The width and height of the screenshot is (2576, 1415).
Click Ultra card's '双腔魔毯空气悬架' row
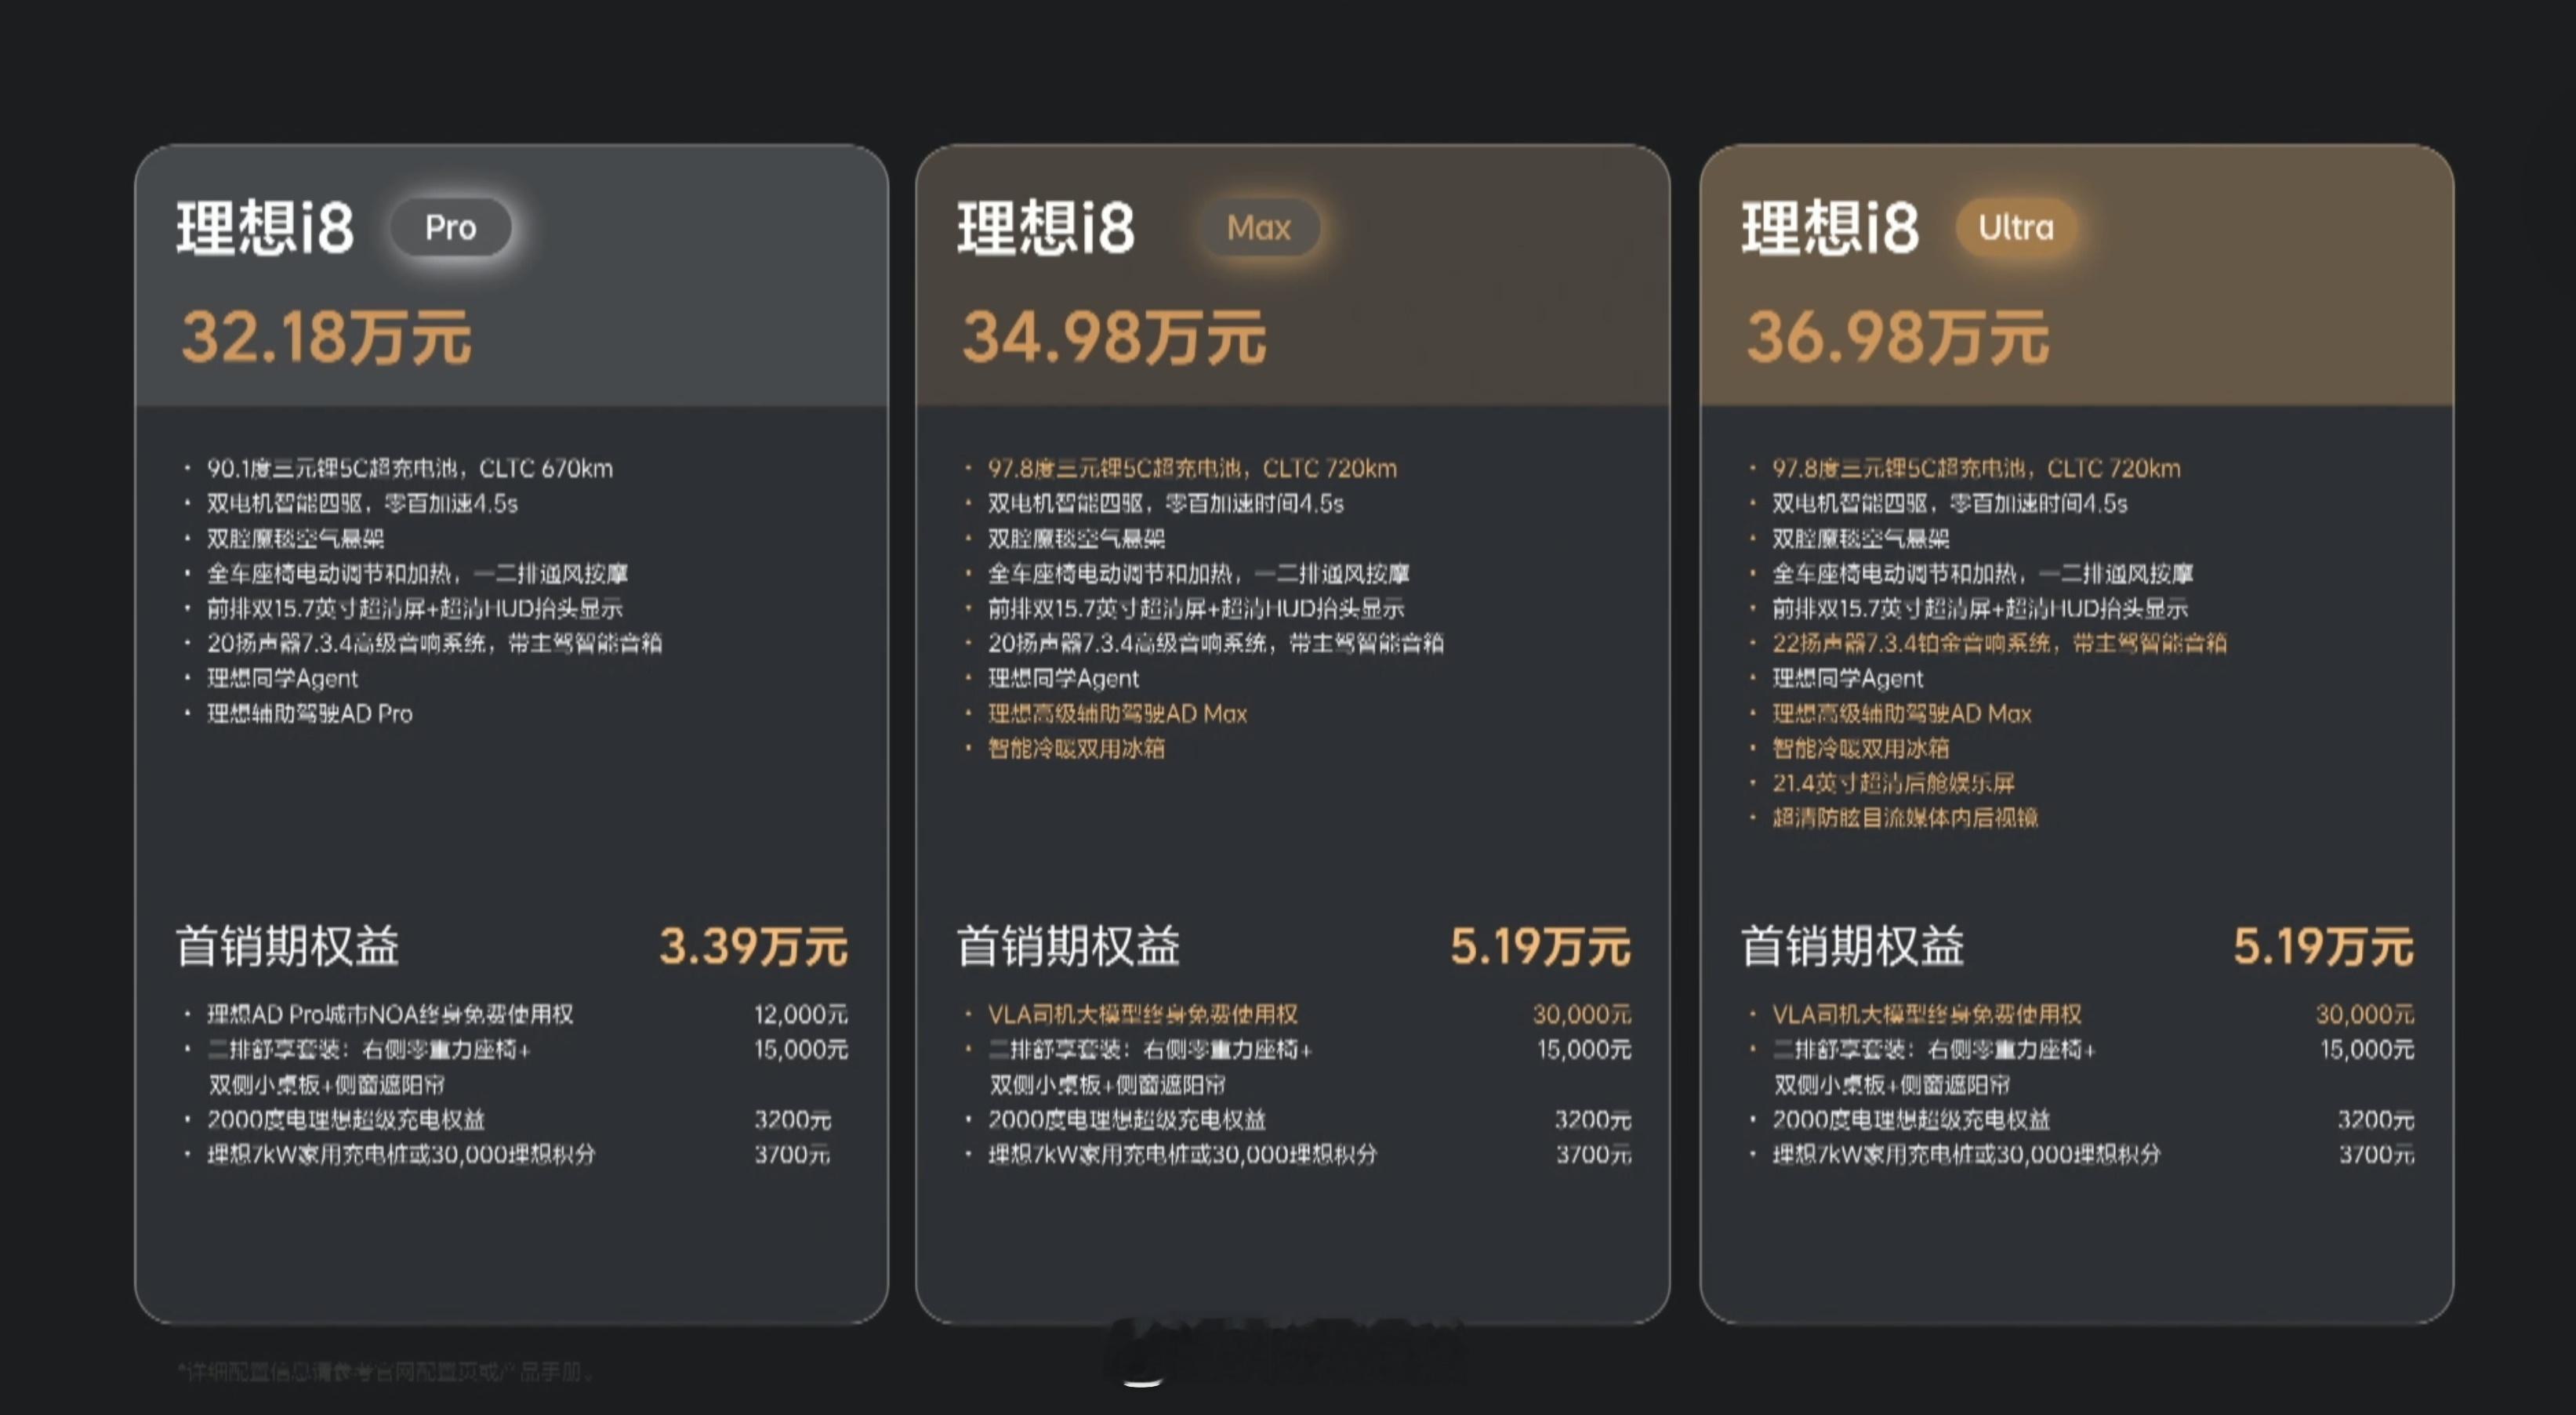coord(1860,538)
